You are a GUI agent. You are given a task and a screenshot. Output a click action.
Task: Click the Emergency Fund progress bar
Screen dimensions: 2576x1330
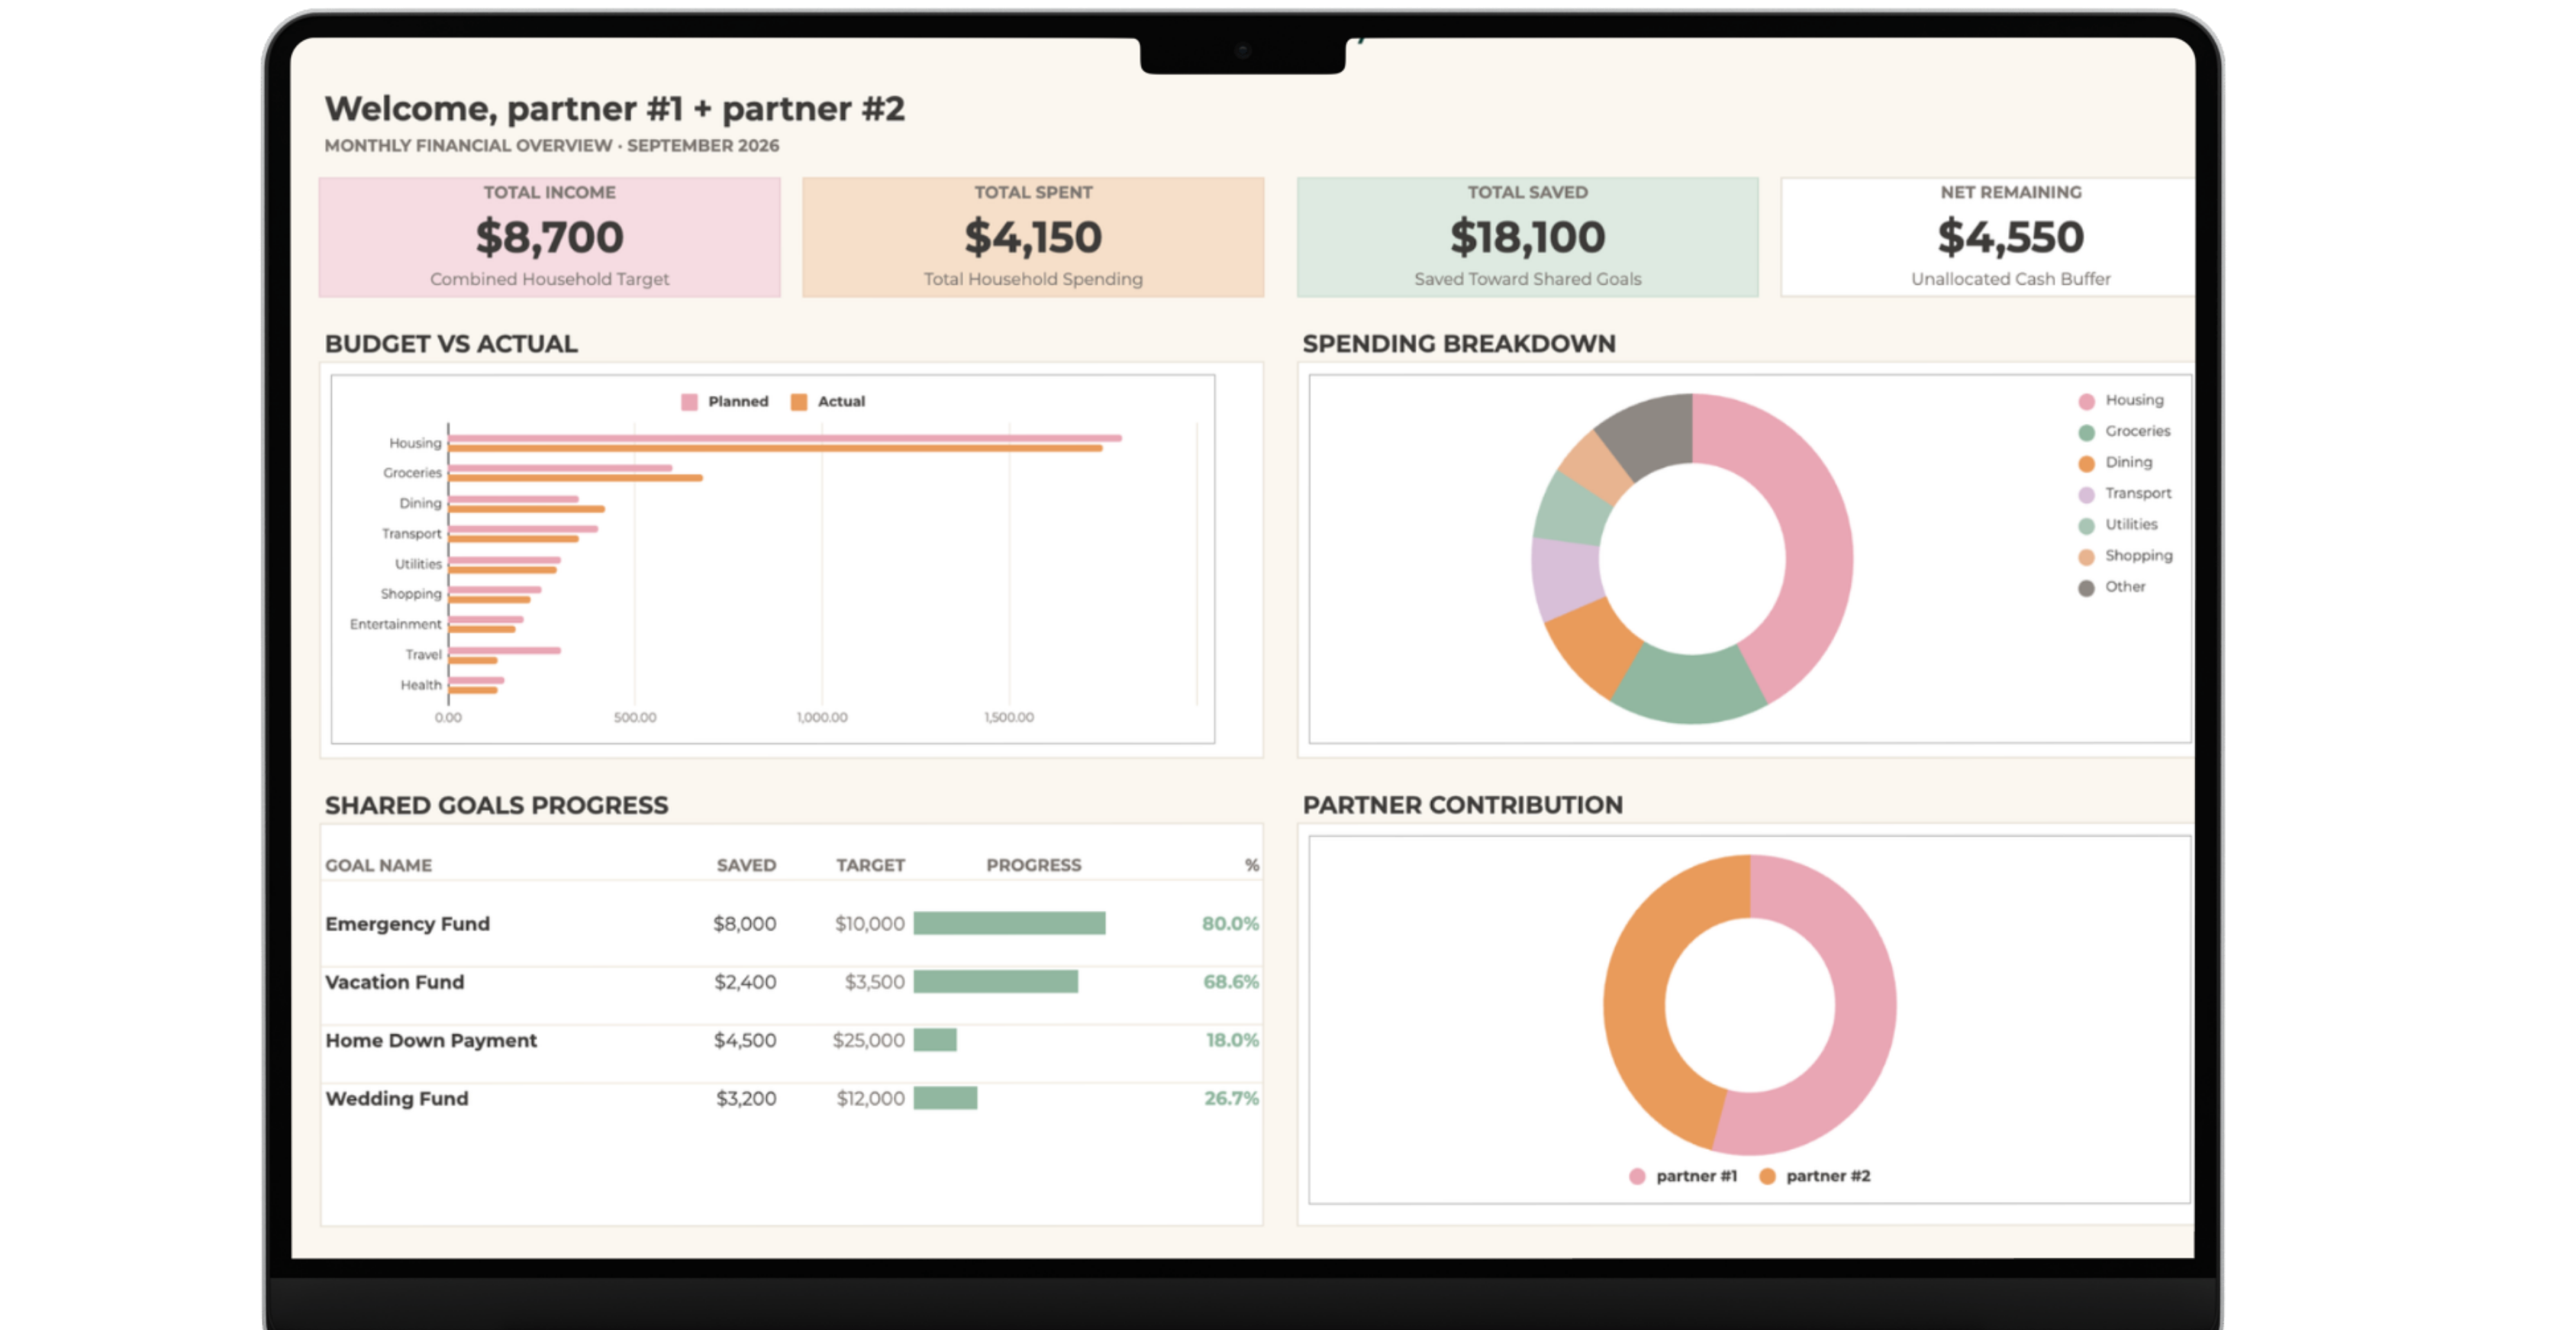(x=1009, y=923)
